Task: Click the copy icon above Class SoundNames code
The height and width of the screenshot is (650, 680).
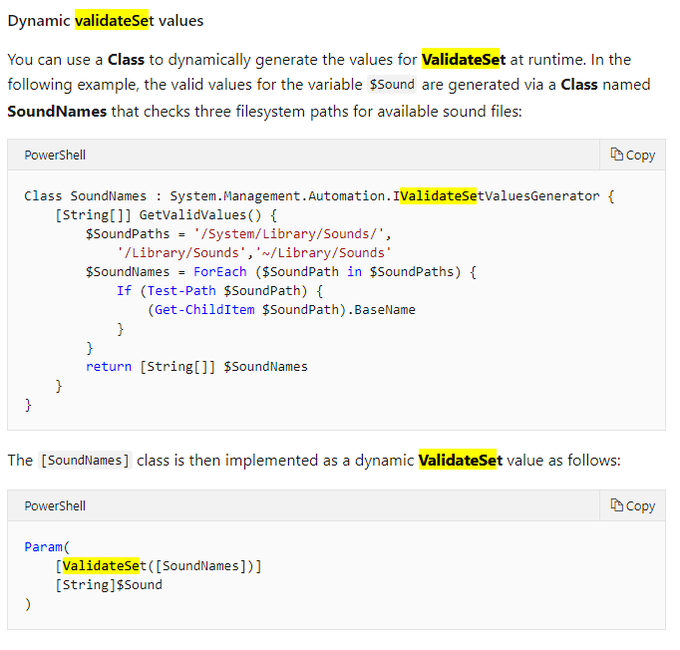Action: [x=617, y=155]
